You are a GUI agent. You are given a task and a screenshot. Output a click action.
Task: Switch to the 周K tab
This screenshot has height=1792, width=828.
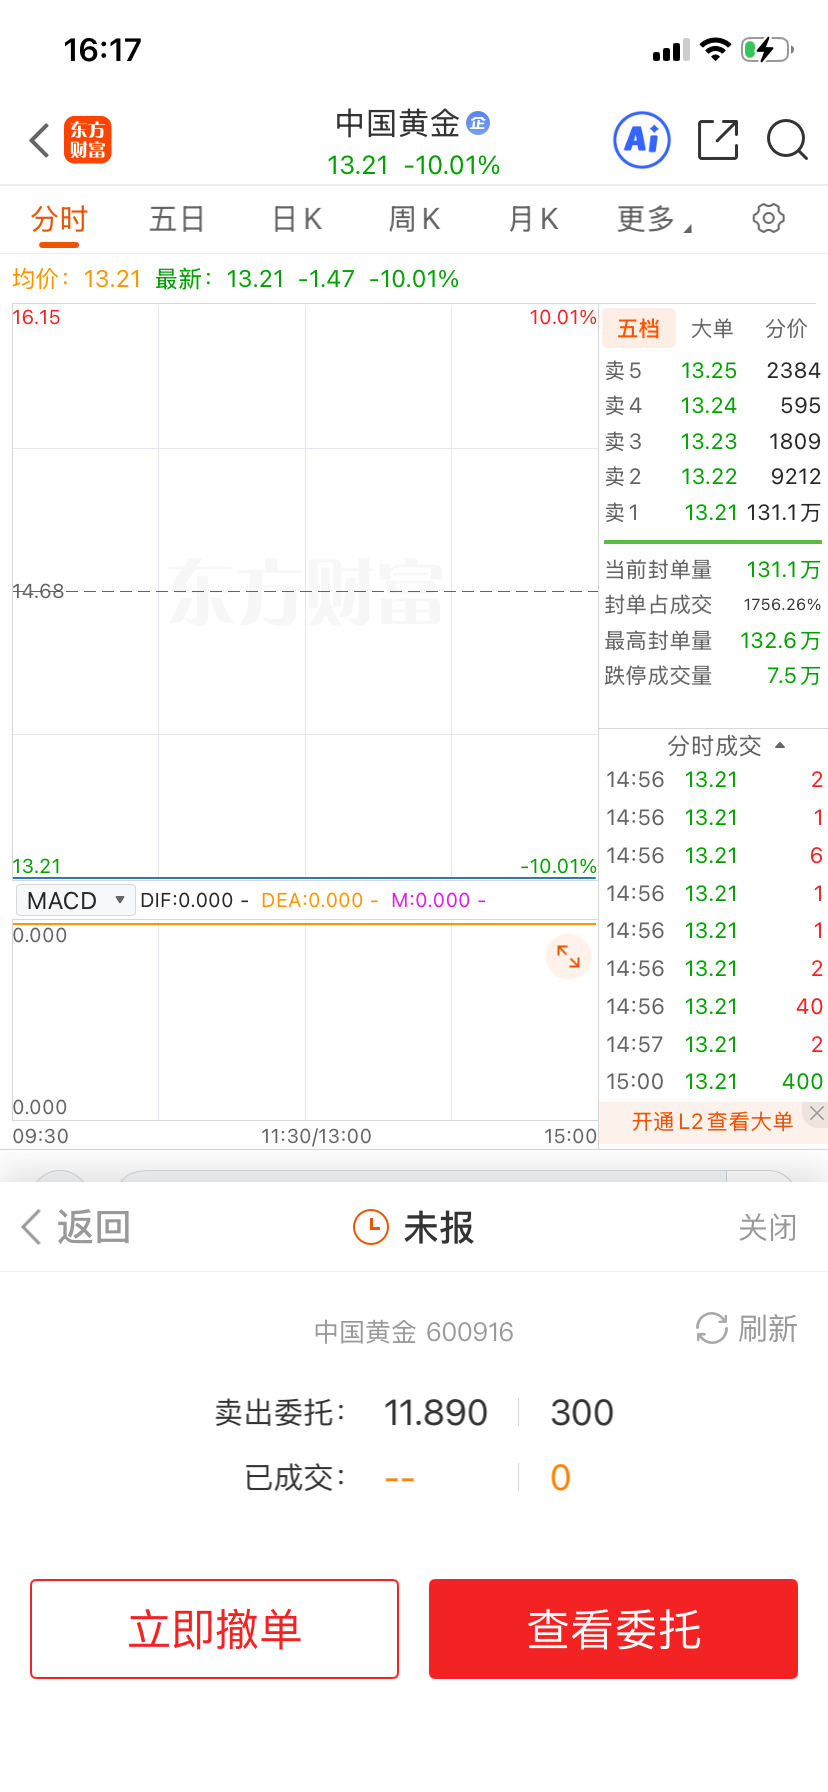tap(414, 219)
